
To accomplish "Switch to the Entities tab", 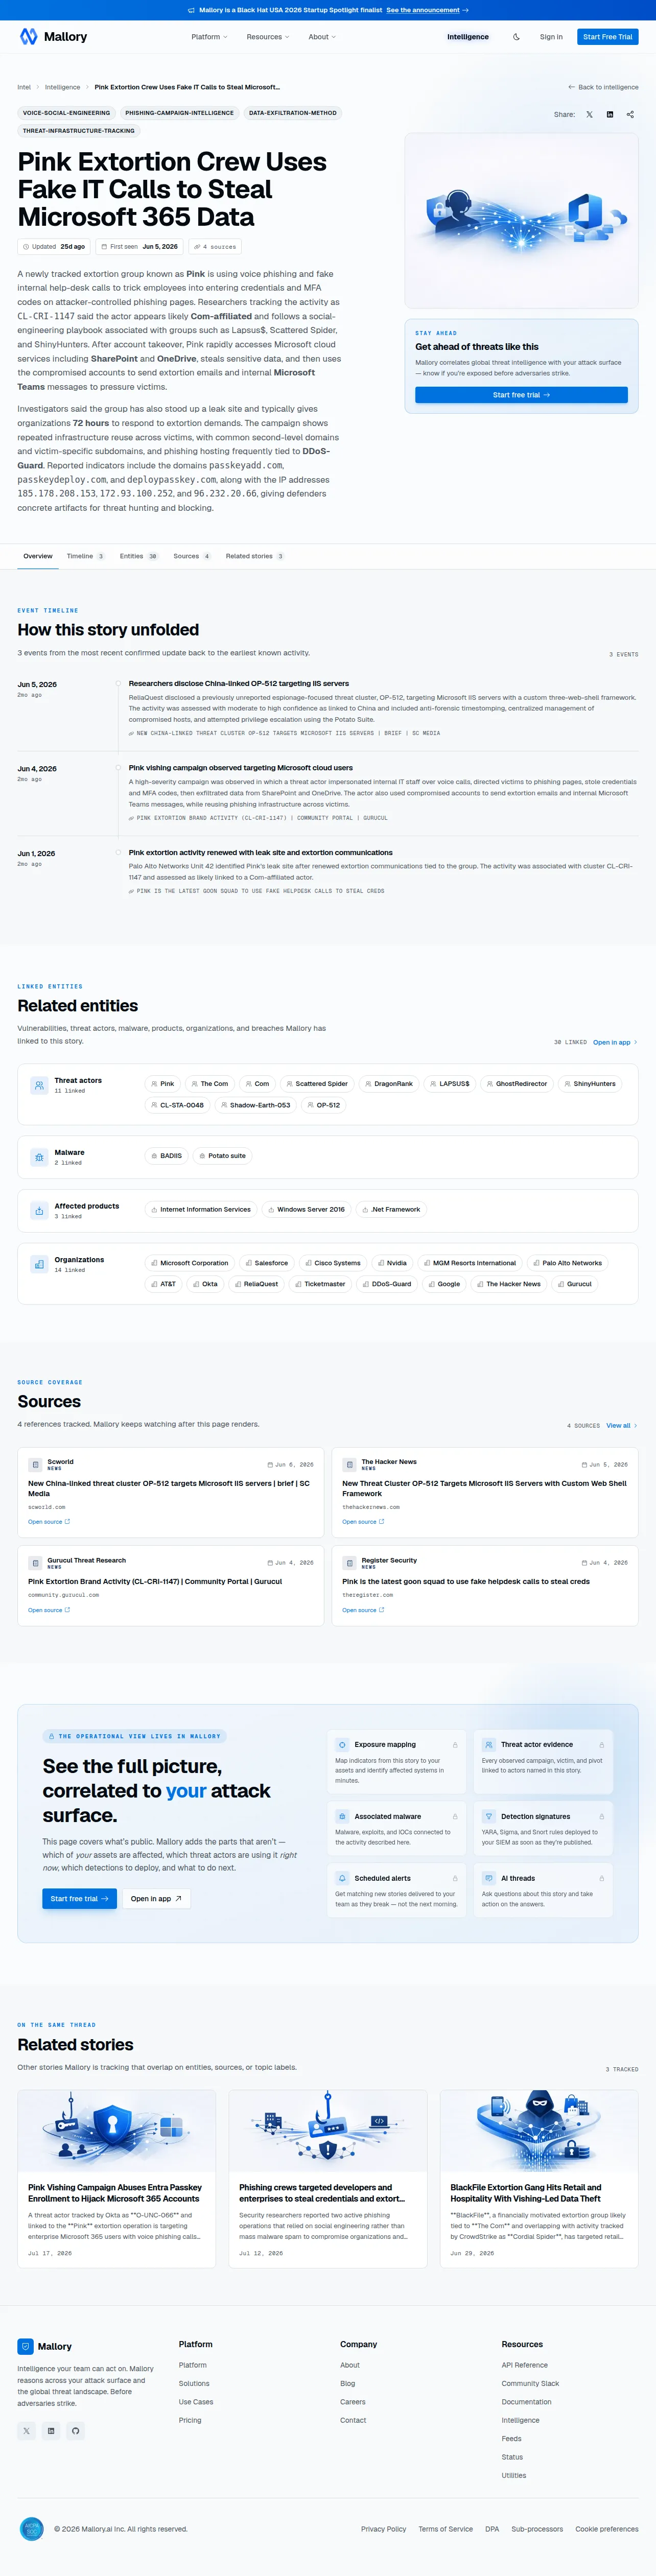I will coord(139,556).
